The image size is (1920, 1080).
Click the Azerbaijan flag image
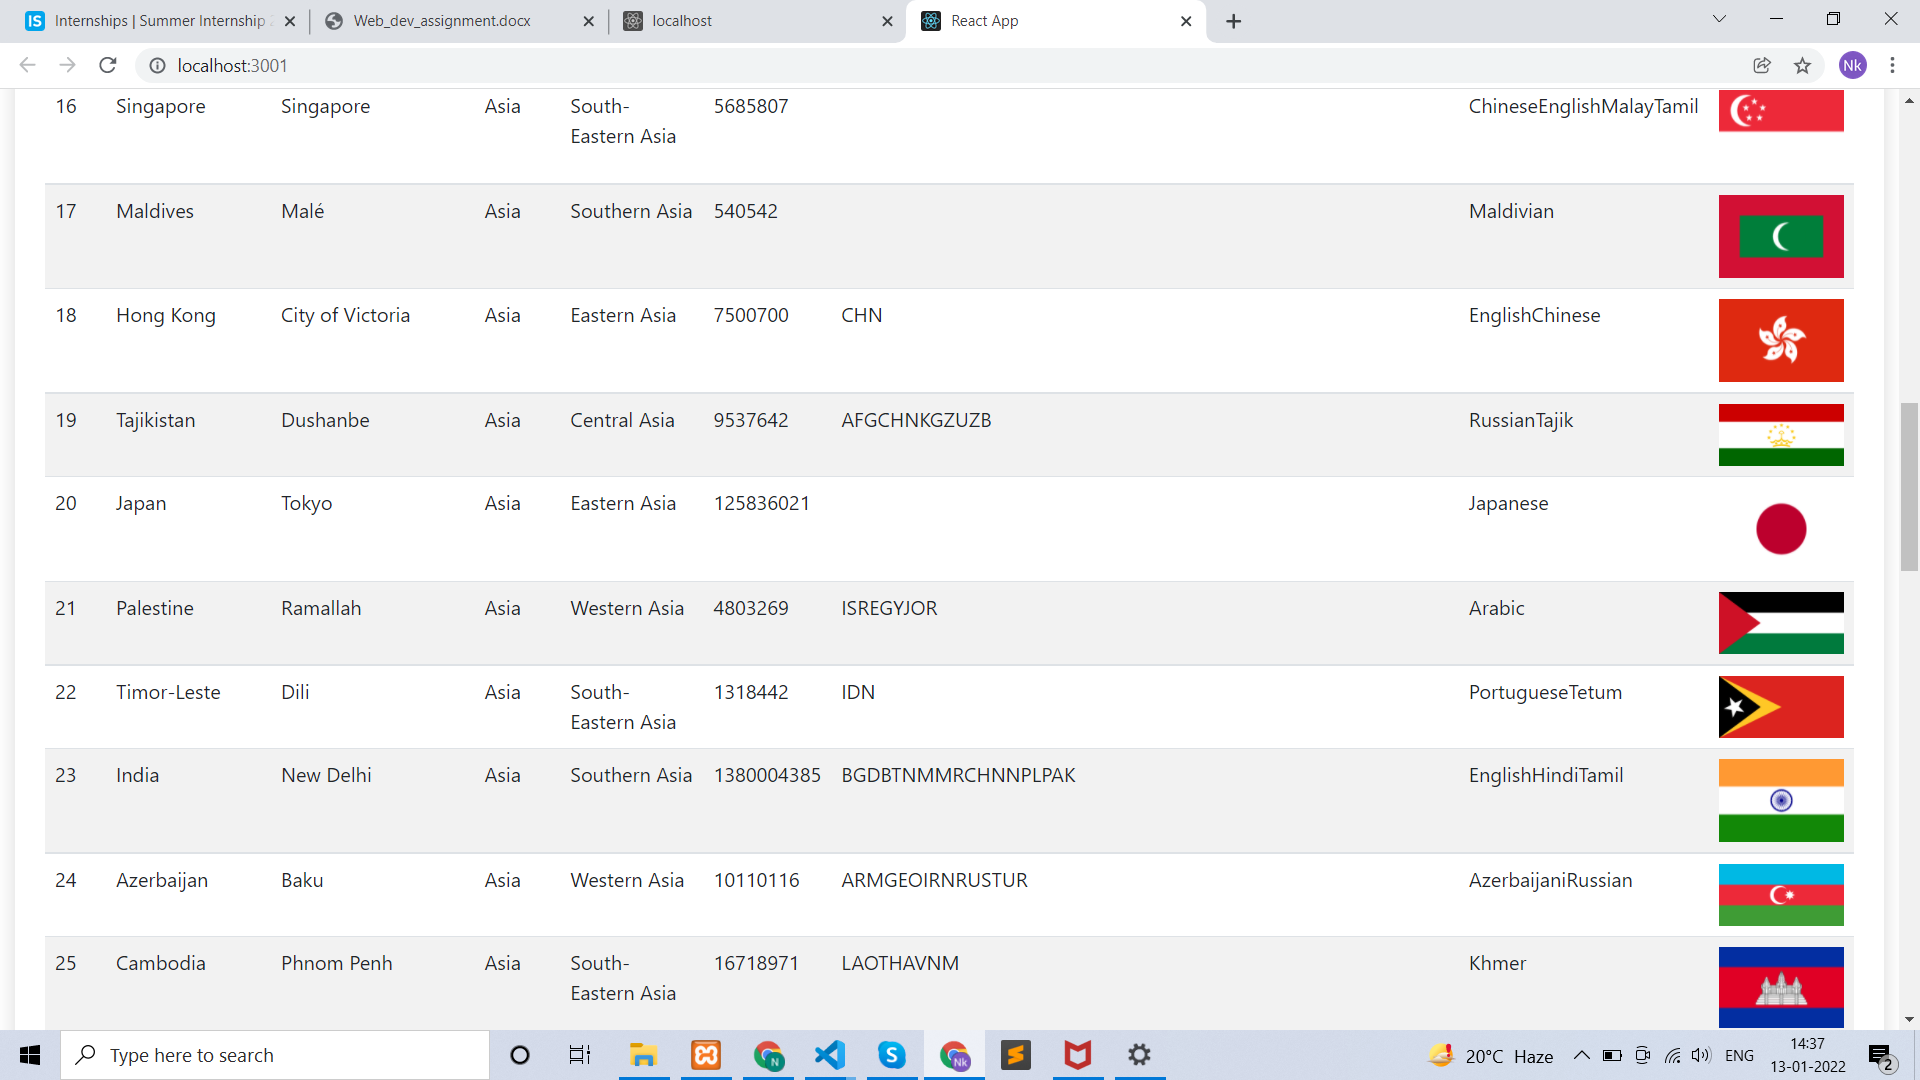point(1781,895)
